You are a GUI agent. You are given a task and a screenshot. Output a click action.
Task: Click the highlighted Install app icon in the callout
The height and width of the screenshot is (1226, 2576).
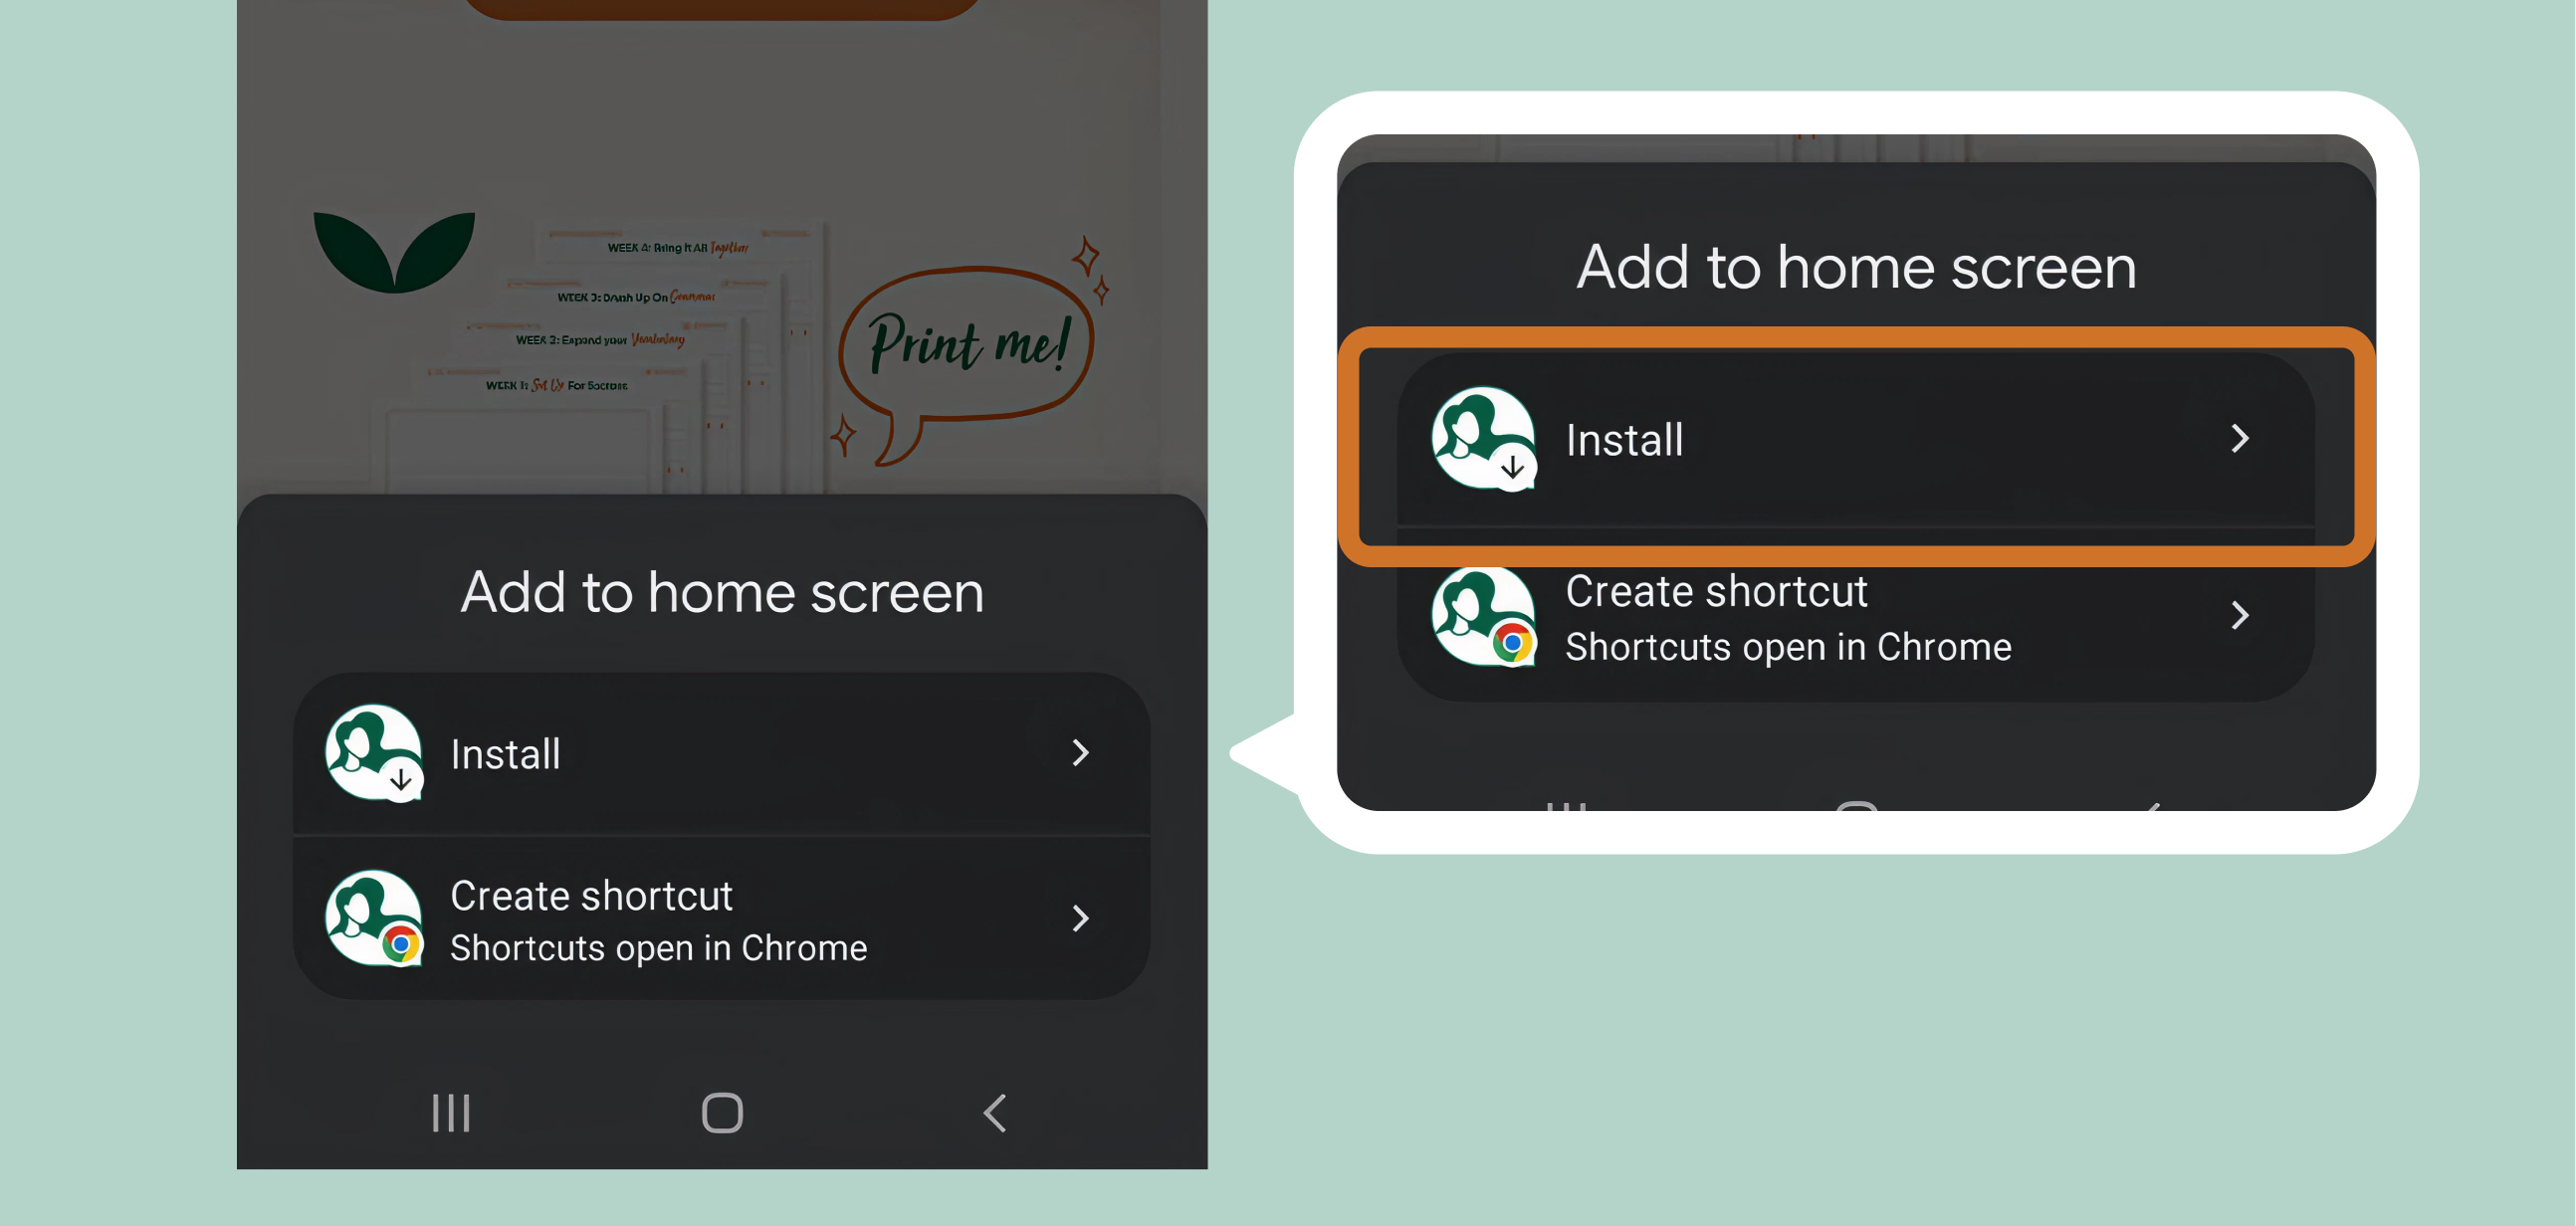(x=1483, y=438)
